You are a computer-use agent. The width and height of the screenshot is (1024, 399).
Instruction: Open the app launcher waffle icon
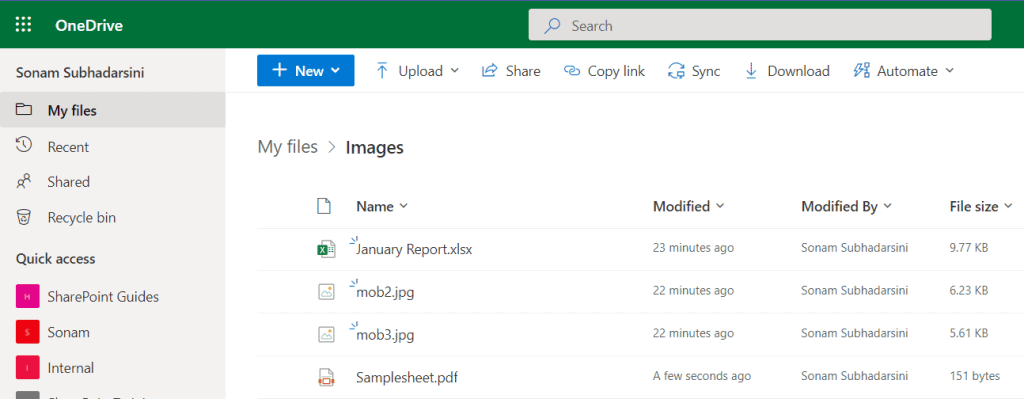click(x=24, y=25)
